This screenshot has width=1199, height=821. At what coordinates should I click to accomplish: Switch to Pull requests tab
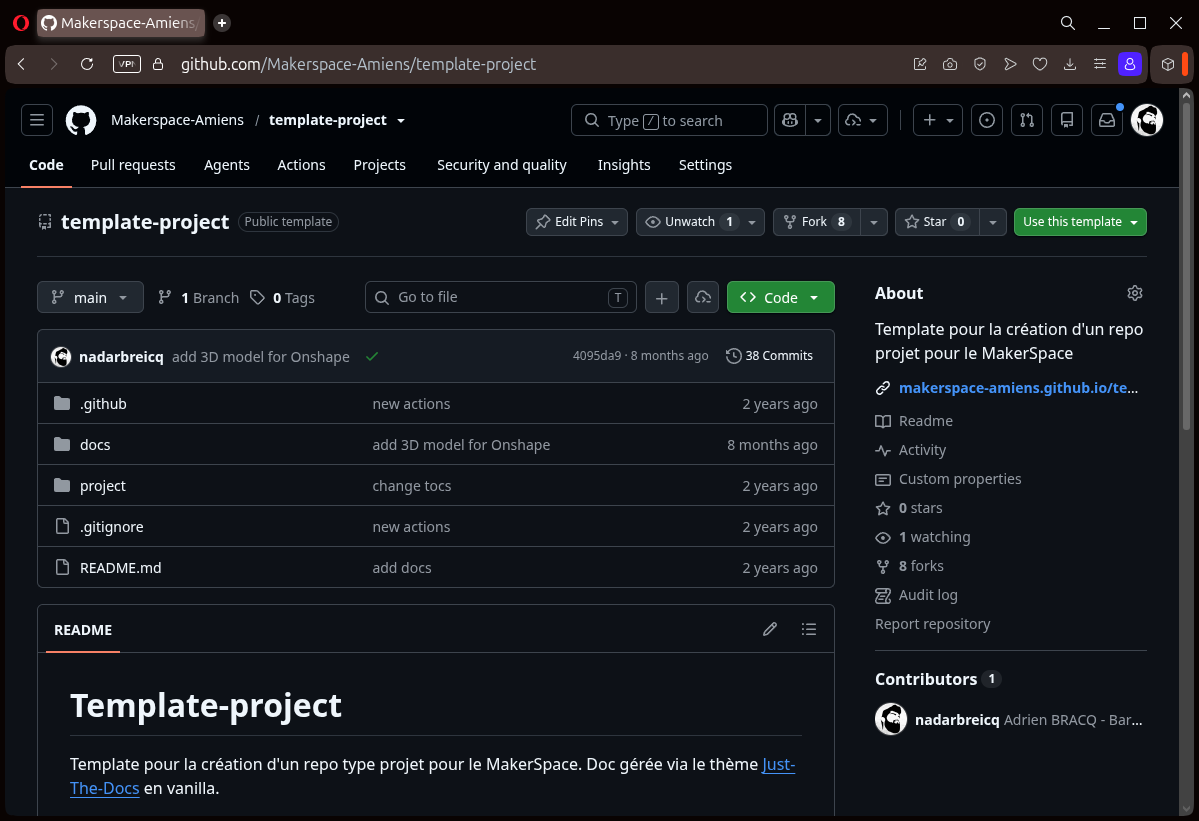click(x=133, y=165)
